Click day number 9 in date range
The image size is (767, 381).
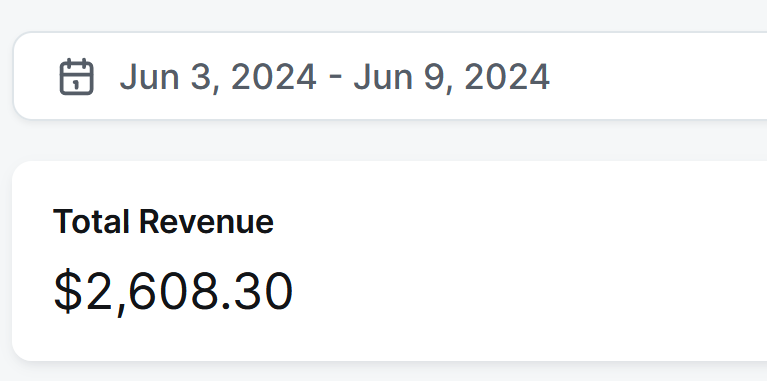click(x=434, y=77)
